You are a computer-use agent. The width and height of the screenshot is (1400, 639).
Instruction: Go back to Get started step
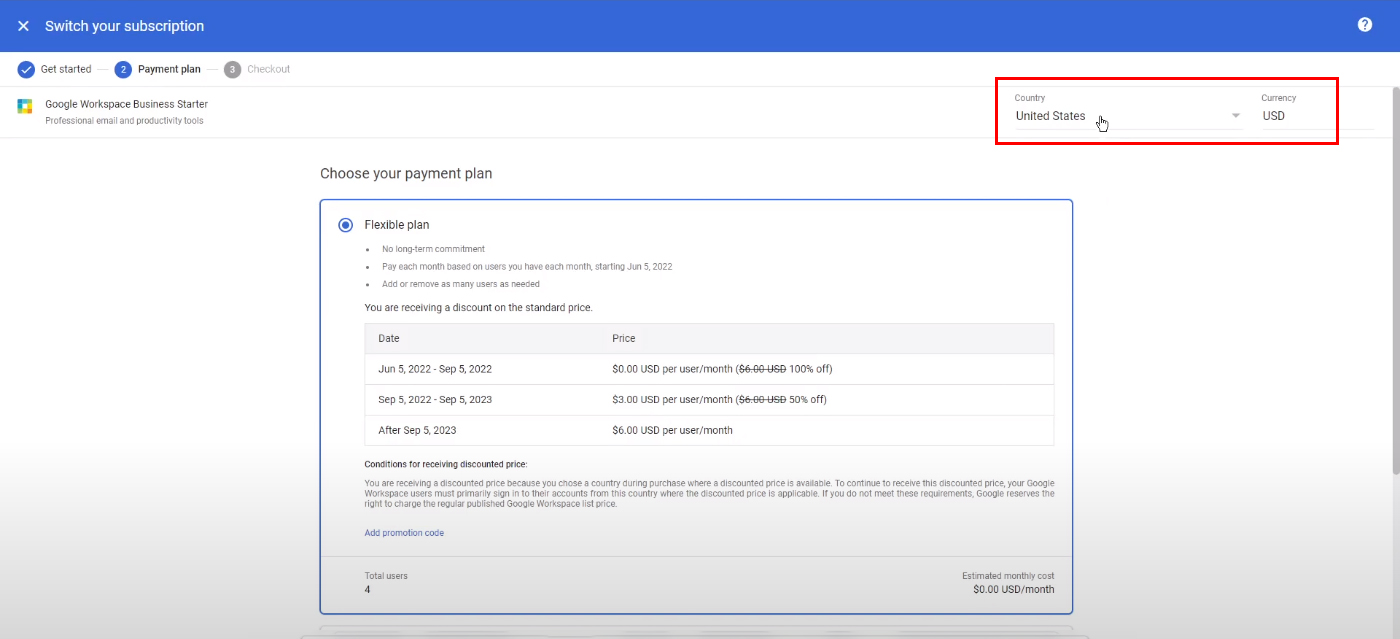click(x=66, y=69)
